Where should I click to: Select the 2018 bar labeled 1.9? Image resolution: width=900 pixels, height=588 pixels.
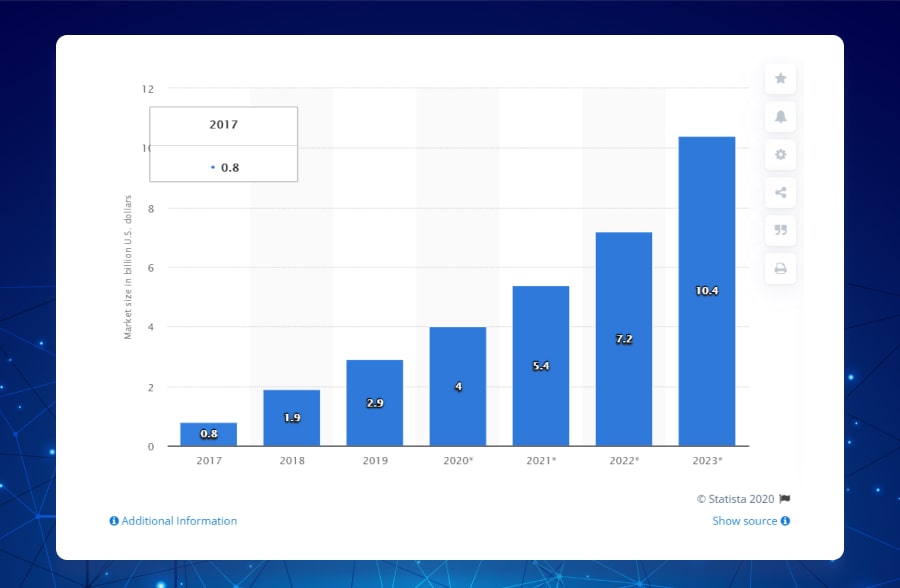pos(292,418)
